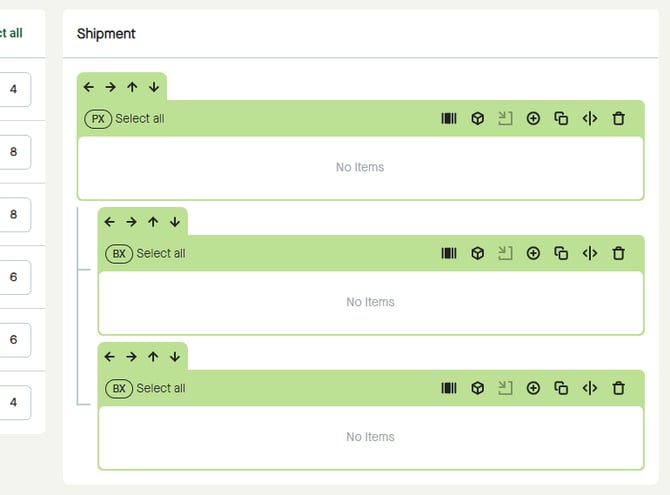This screenshot has width=670, height=495.
Task: Select all items in the first BX package
Action: point(161,253)
